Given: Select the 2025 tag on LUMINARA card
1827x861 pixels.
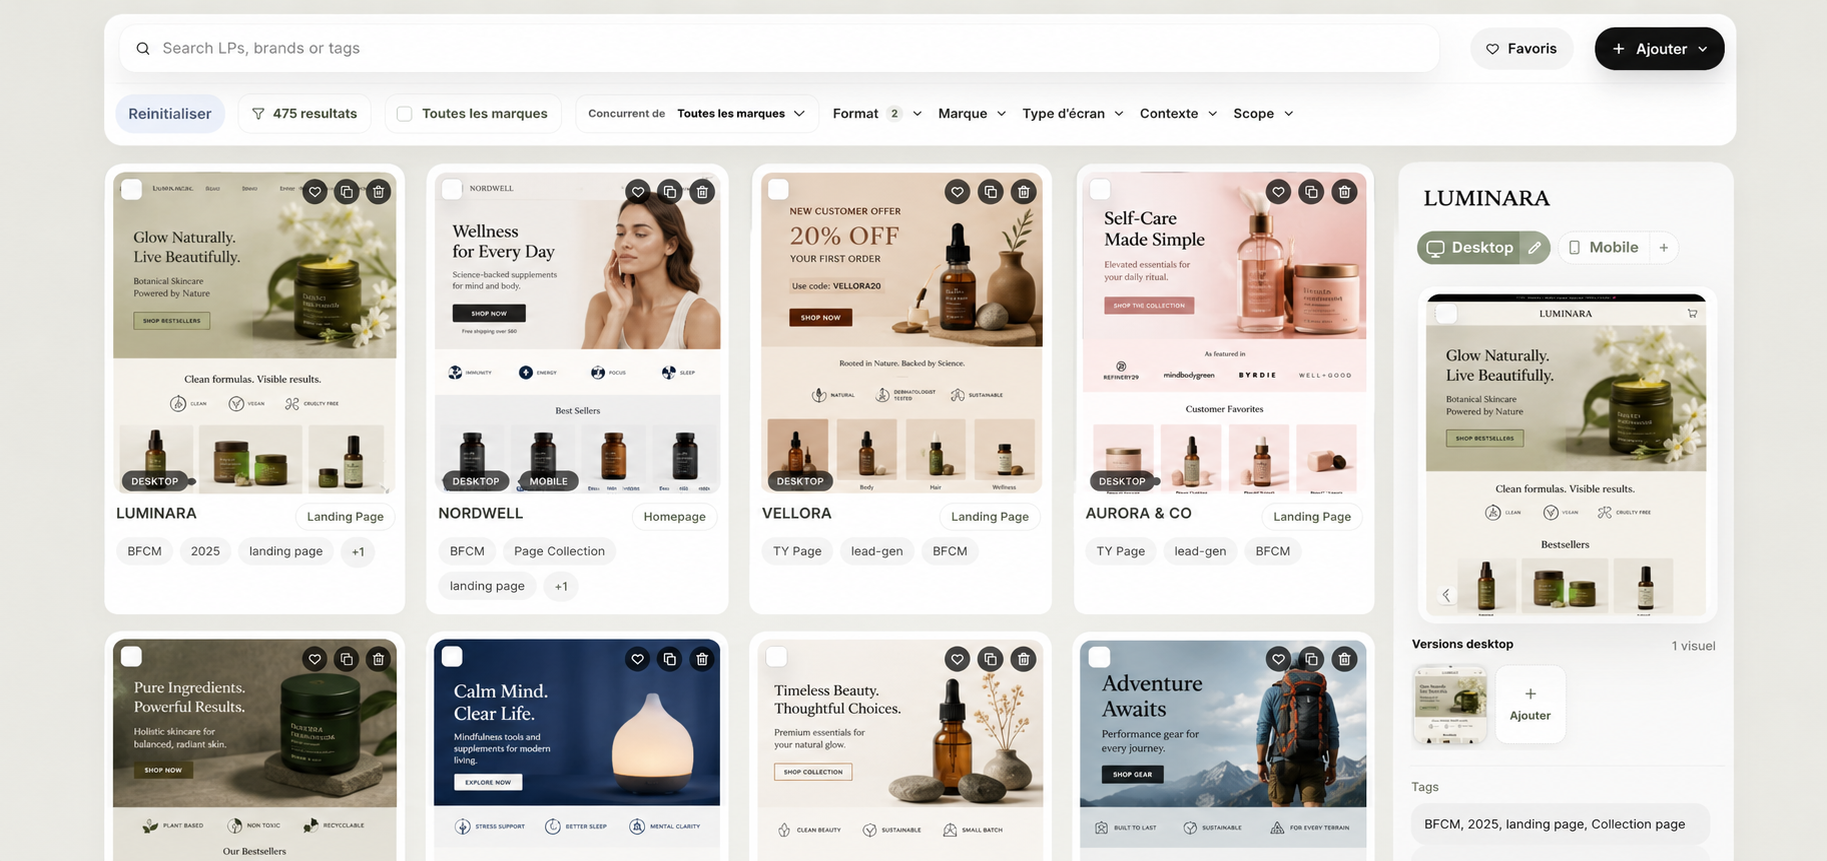Looking at the screenshot, I should pos(205,551).
